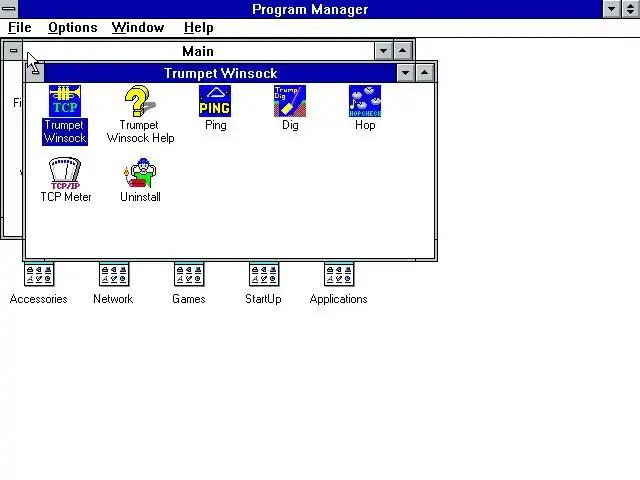The width and height of the screenshot is (640, 480).
Task: Click the 'Ping' label text
Action: [216, 125]
